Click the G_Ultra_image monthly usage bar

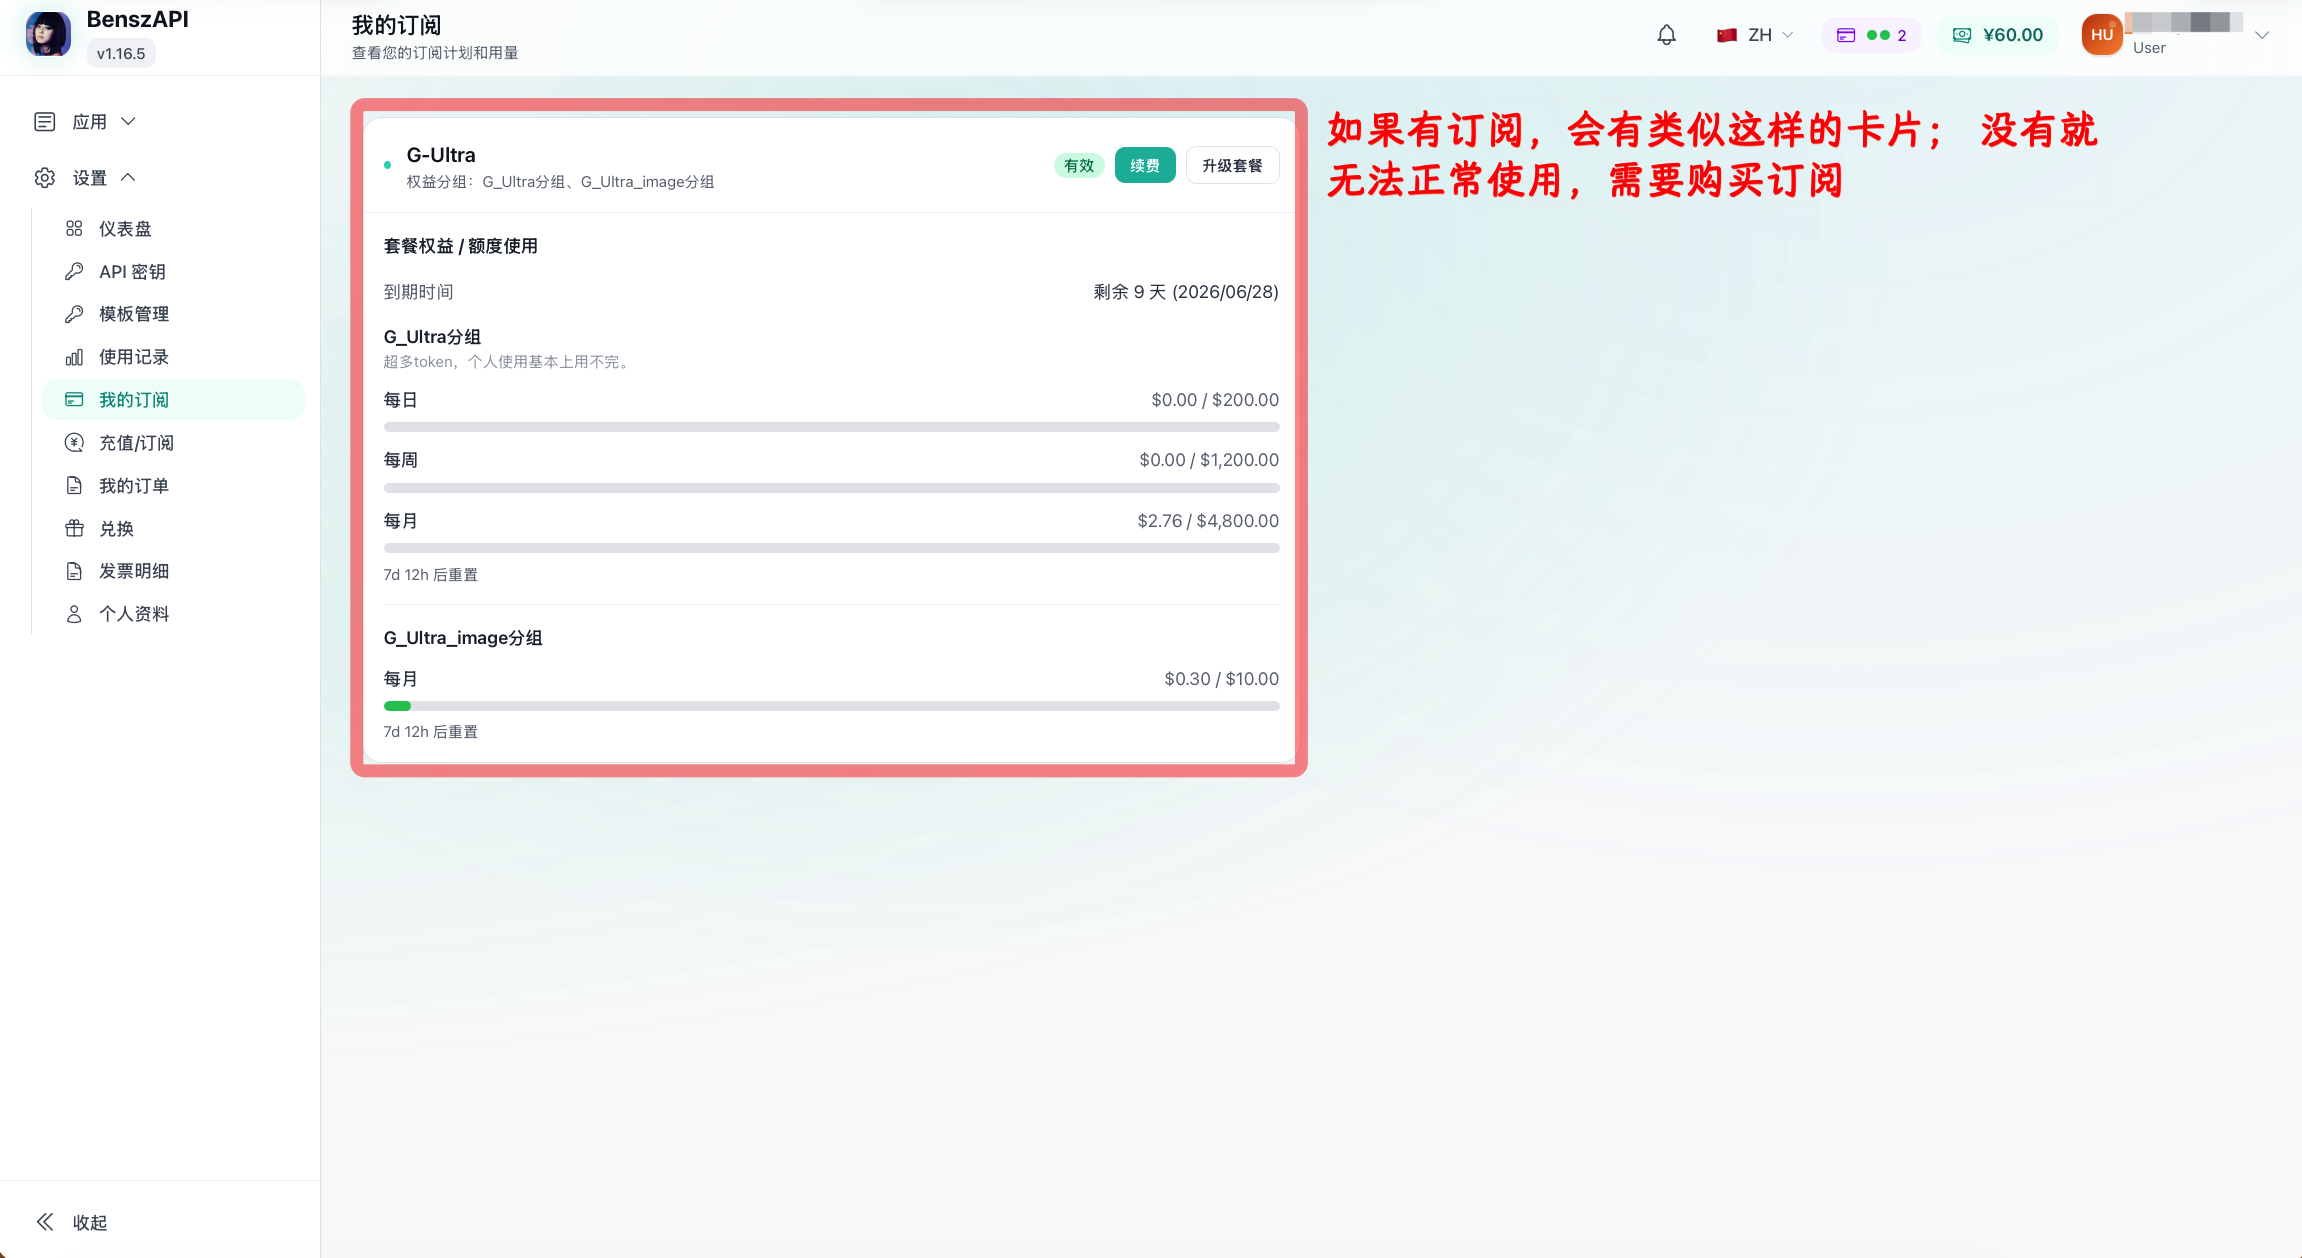[x=831, y=706]
